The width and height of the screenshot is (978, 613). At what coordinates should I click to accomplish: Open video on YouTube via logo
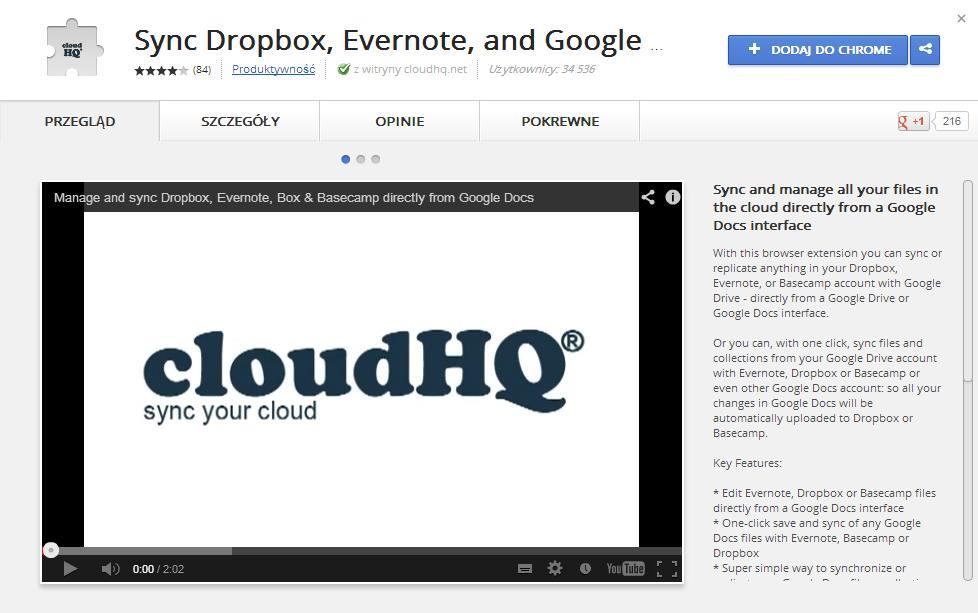625,569
